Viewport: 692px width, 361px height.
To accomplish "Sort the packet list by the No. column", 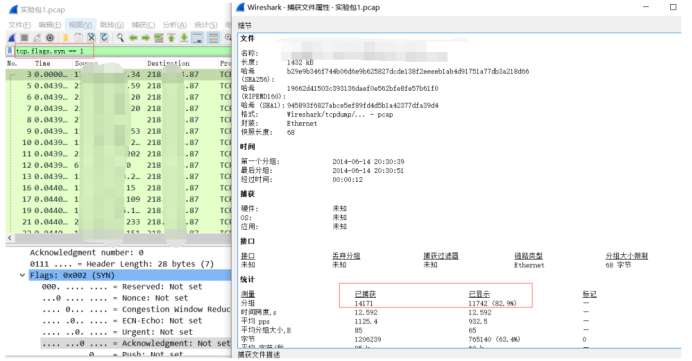I will click(x=12, y=63).
